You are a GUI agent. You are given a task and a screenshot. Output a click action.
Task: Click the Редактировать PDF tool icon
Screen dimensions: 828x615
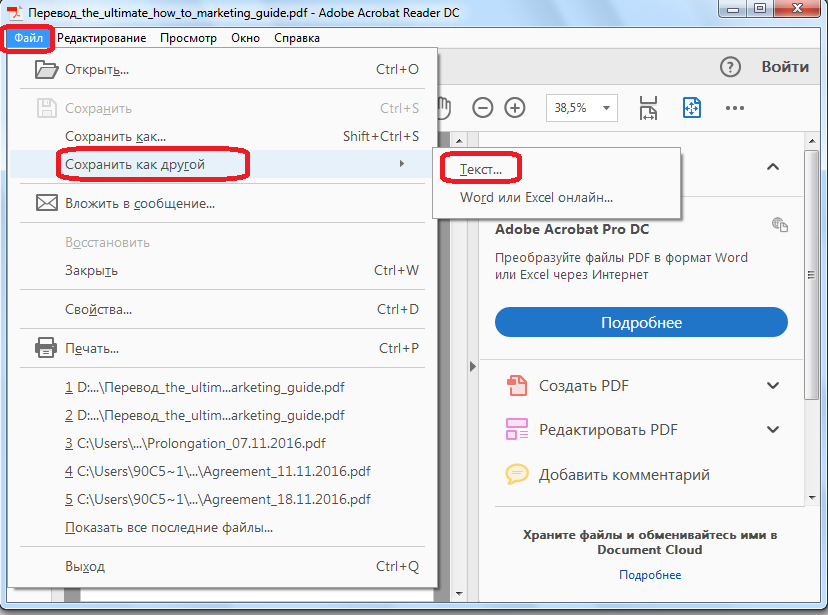(x=516, y=430)
